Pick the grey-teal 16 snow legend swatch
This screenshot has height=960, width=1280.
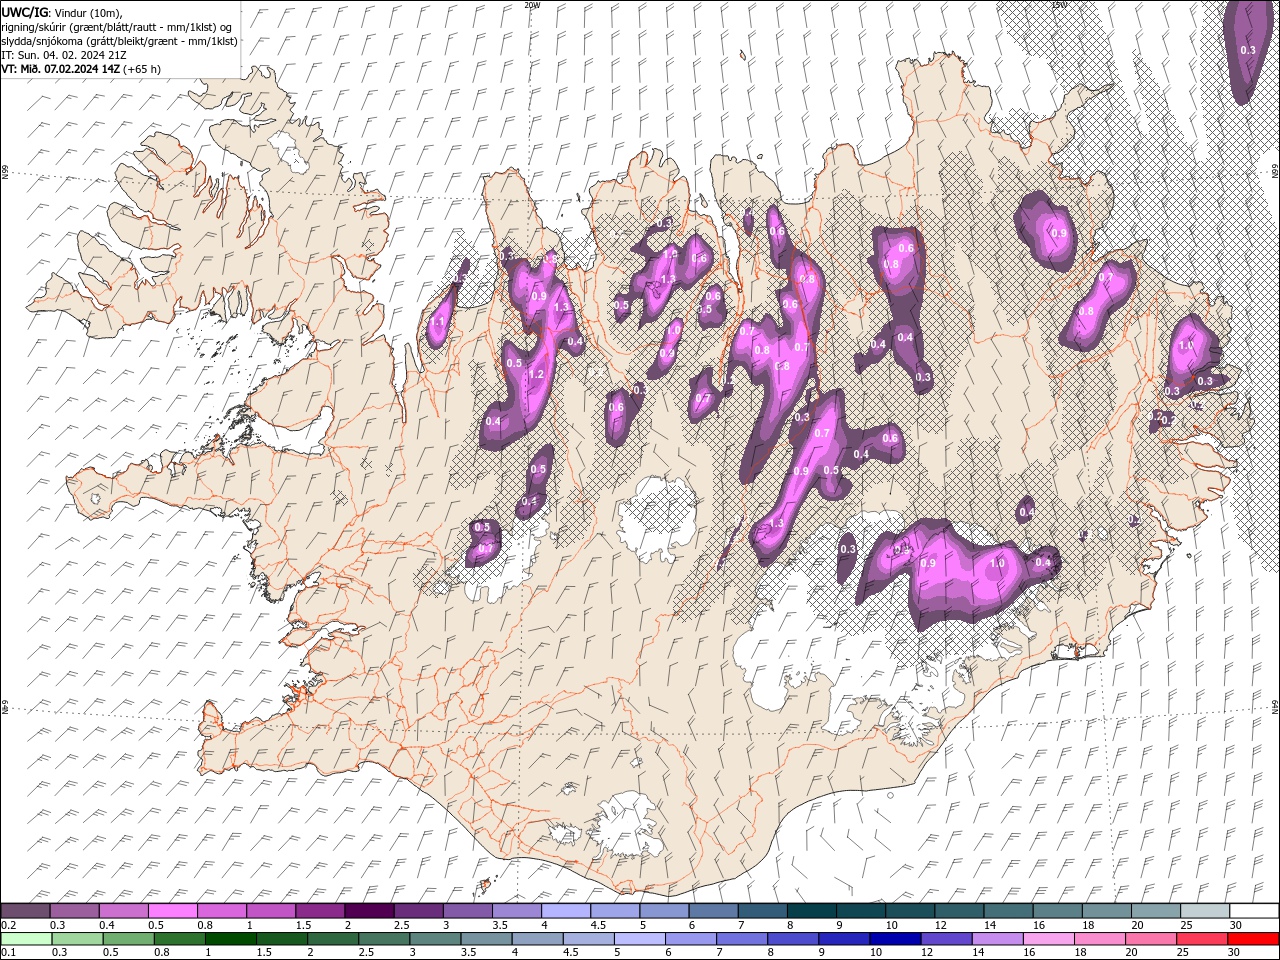tap(1057, 911)
